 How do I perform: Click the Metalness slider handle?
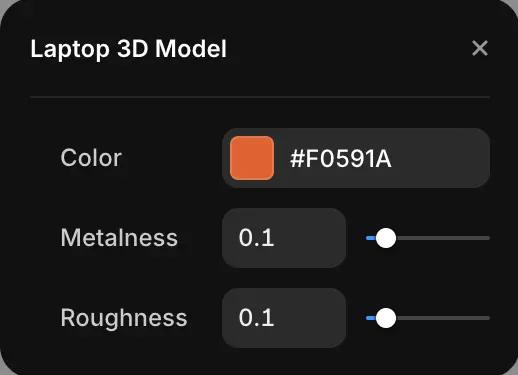click(x=386, y=238)
